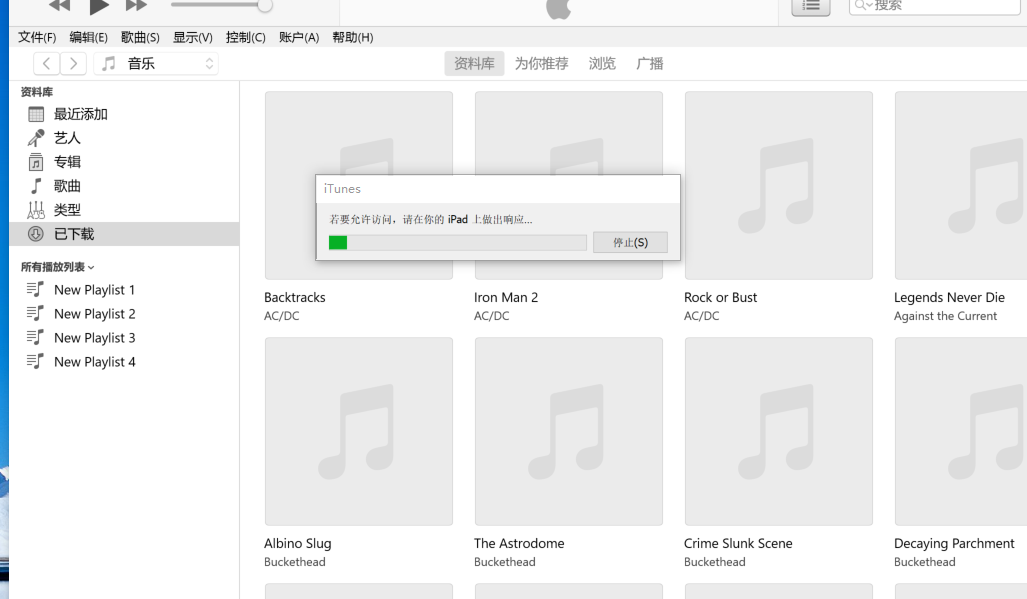Image resolution: width=1027 pixels, height=599 pixels.
Task: Open the 帮助(H) menu
Action: [x=352, y=37]
